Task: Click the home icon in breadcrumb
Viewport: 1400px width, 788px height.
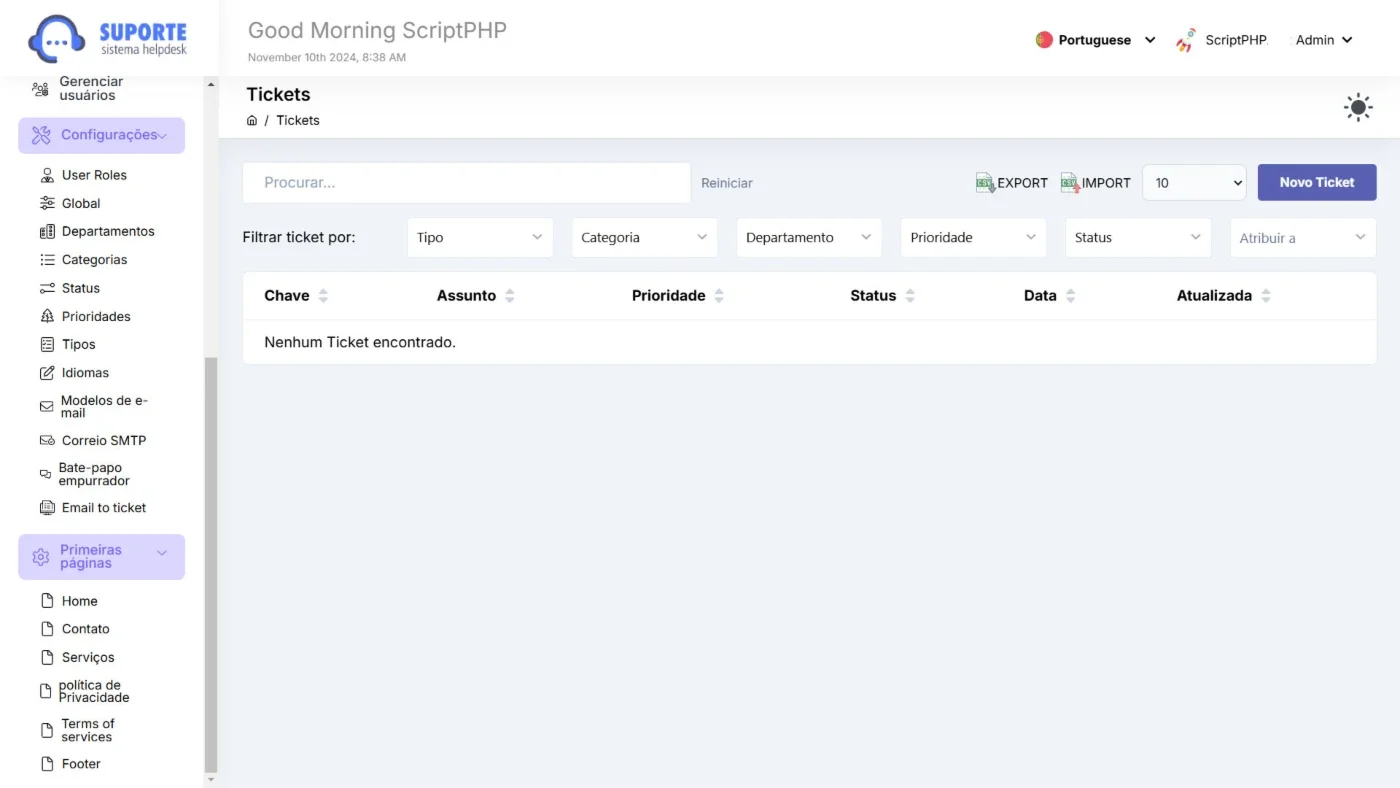Action: (252, 120)
